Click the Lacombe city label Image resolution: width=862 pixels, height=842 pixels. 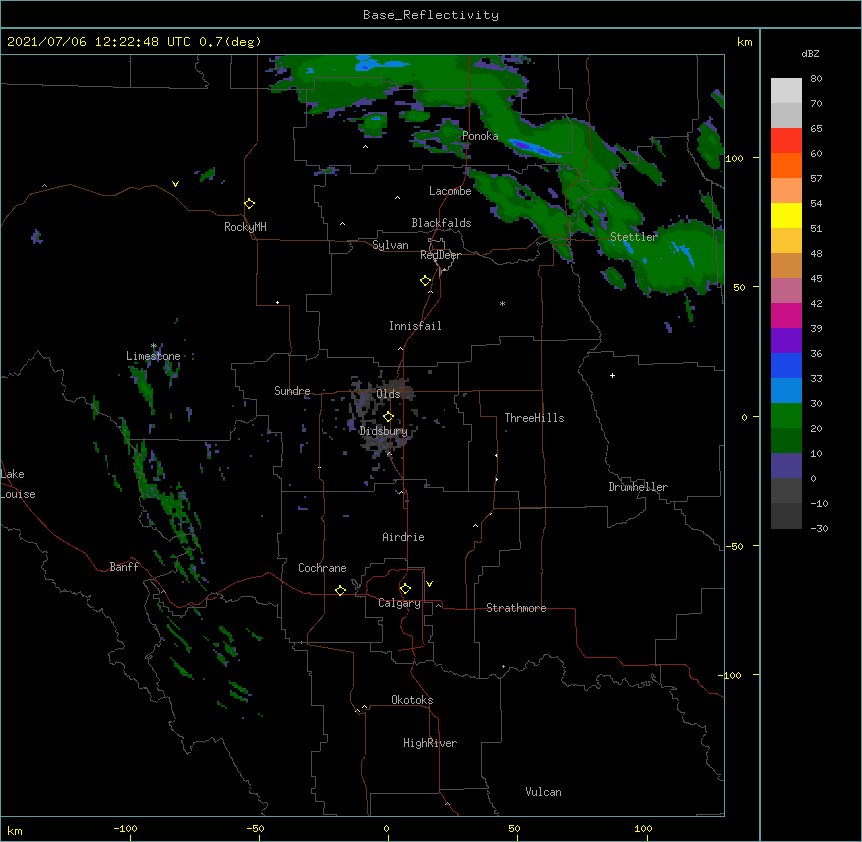450,191
